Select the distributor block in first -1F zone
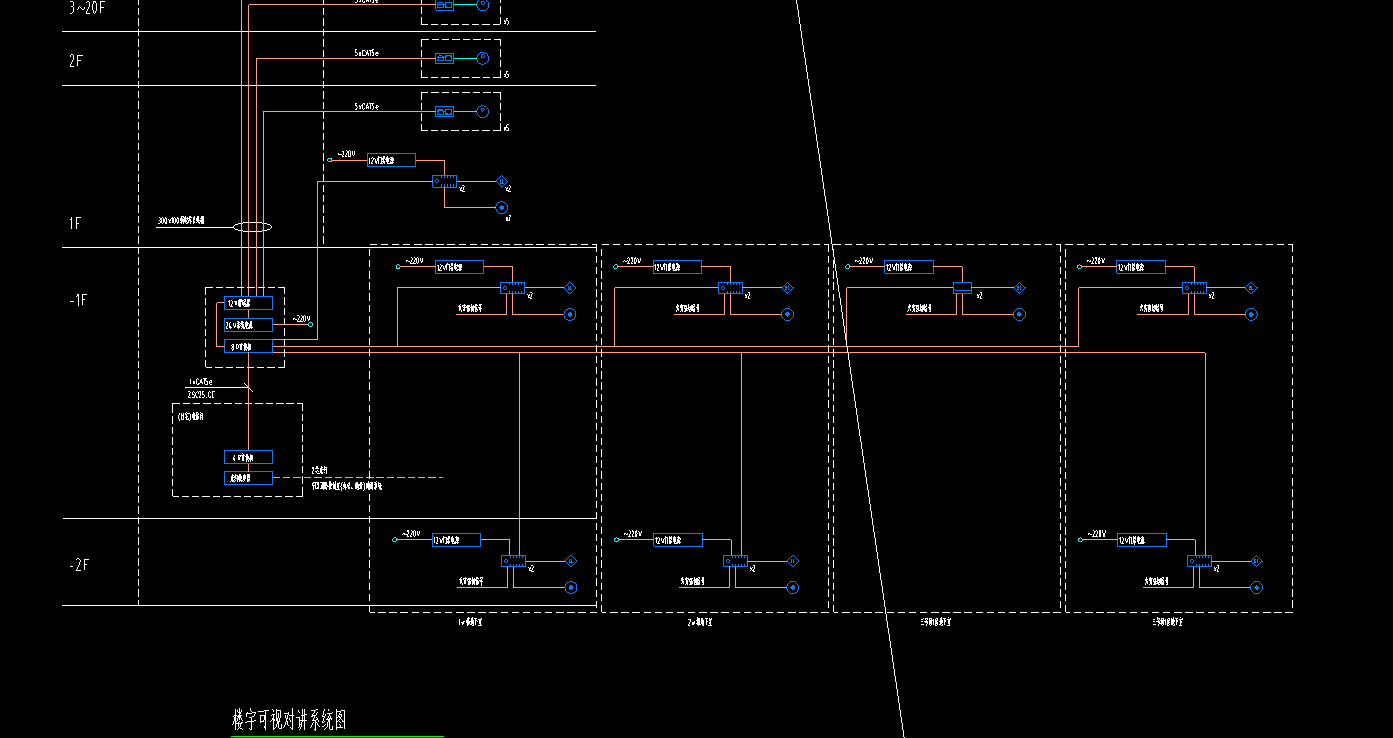The width and height of the screenshot is (1393, 738). (x=513, y=288)
